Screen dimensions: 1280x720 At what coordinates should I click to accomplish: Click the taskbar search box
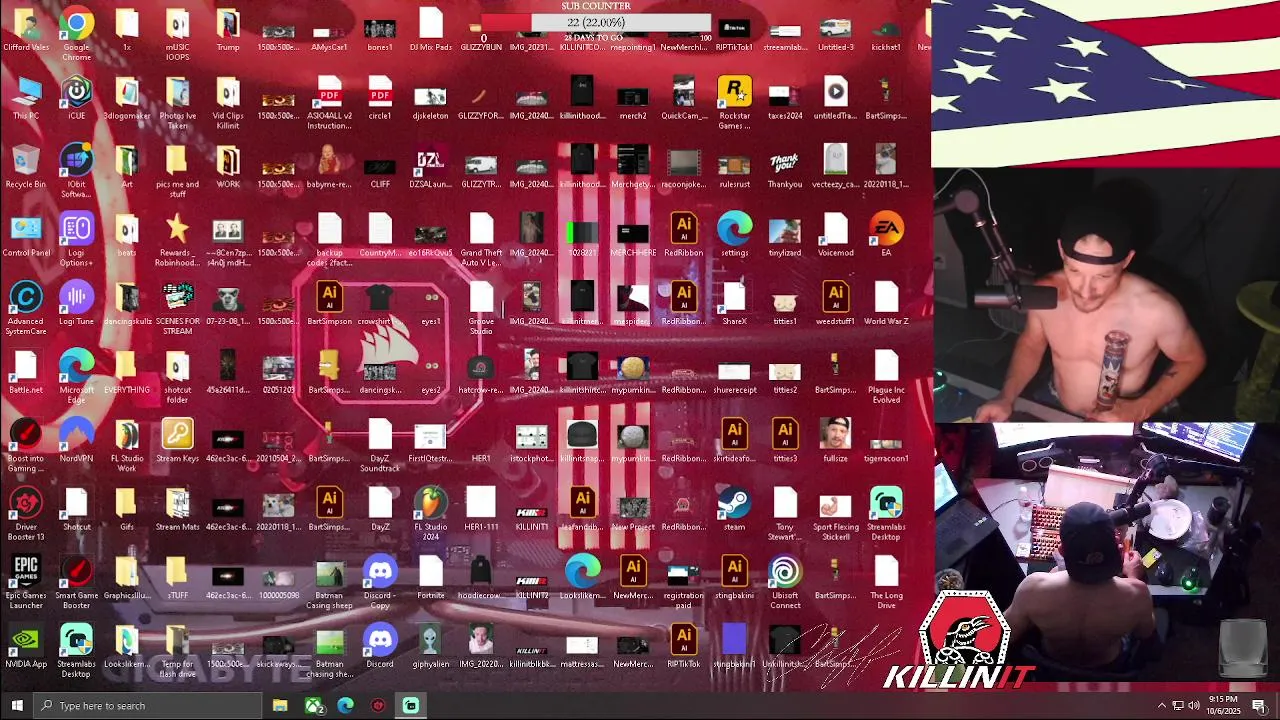click(x=149, y=706)
